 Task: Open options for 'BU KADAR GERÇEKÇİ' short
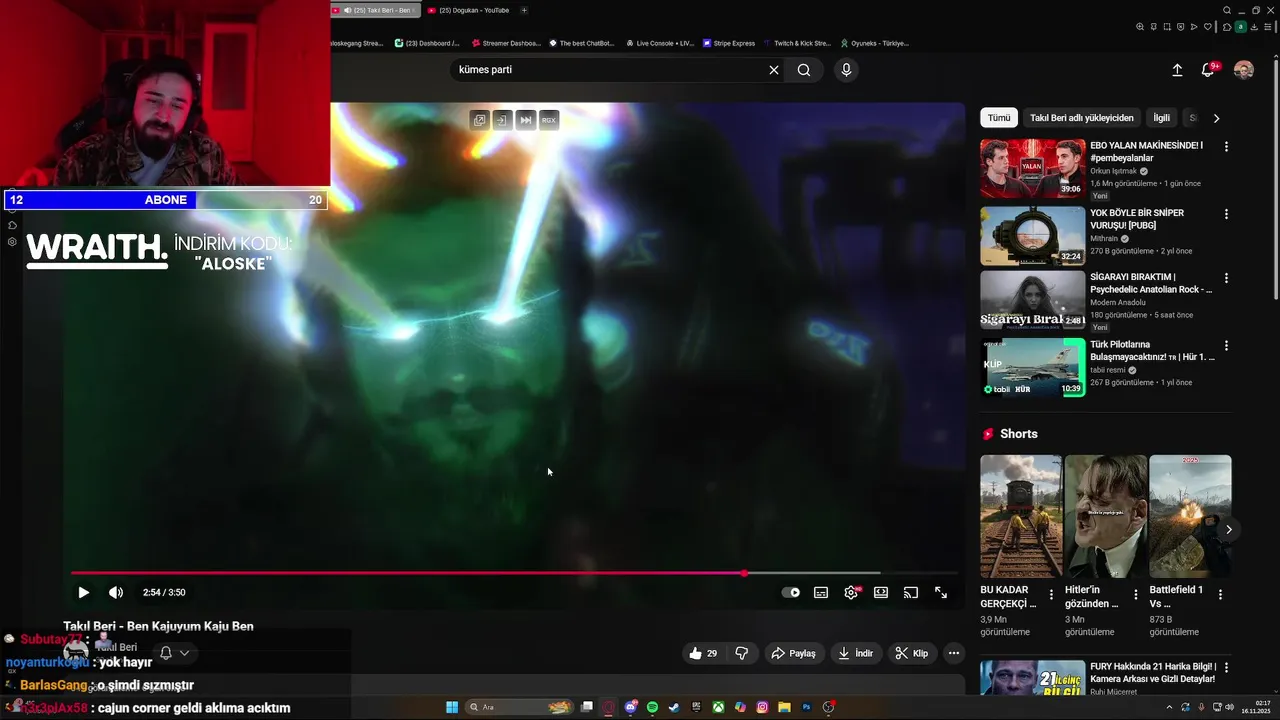1051,595
